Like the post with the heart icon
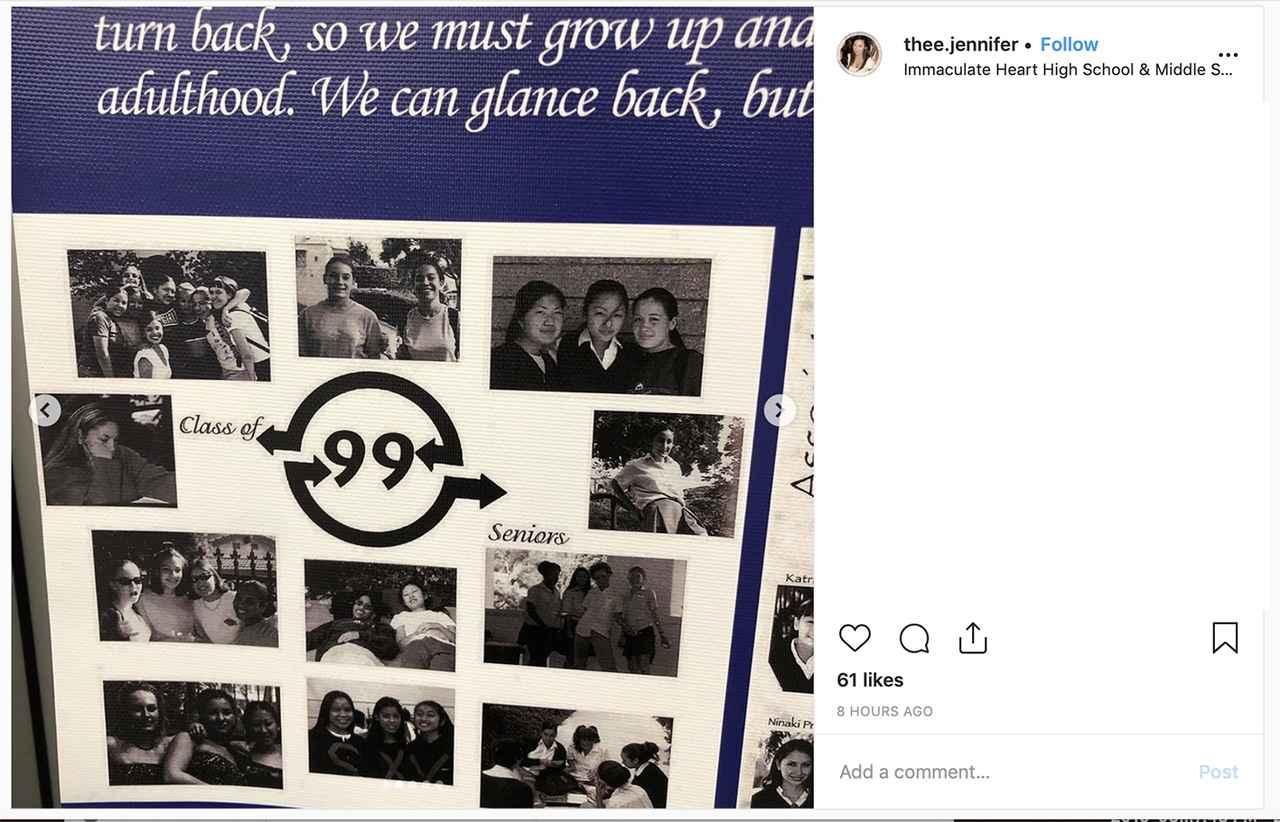The width and height of the screenshot is (1280, 822). point(854,638)
